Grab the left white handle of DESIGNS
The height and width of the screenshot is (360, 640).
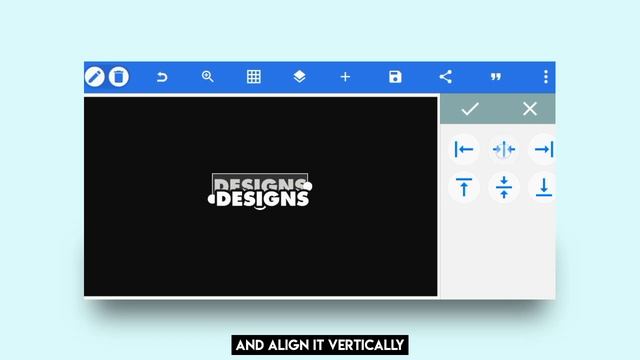click(211, 199)
